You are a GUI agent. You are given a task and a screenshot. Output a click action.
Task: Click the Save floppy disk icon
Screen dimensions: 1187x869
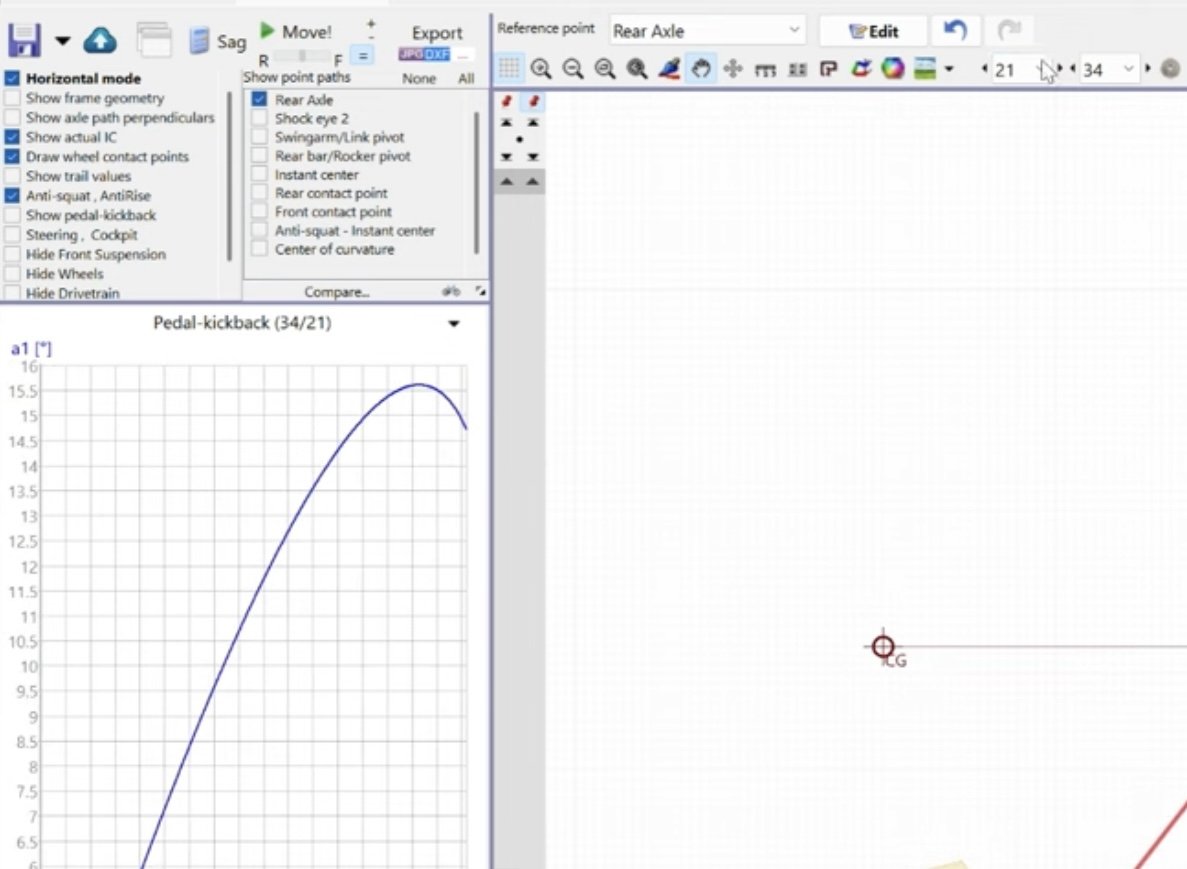(x=23, y=40)
